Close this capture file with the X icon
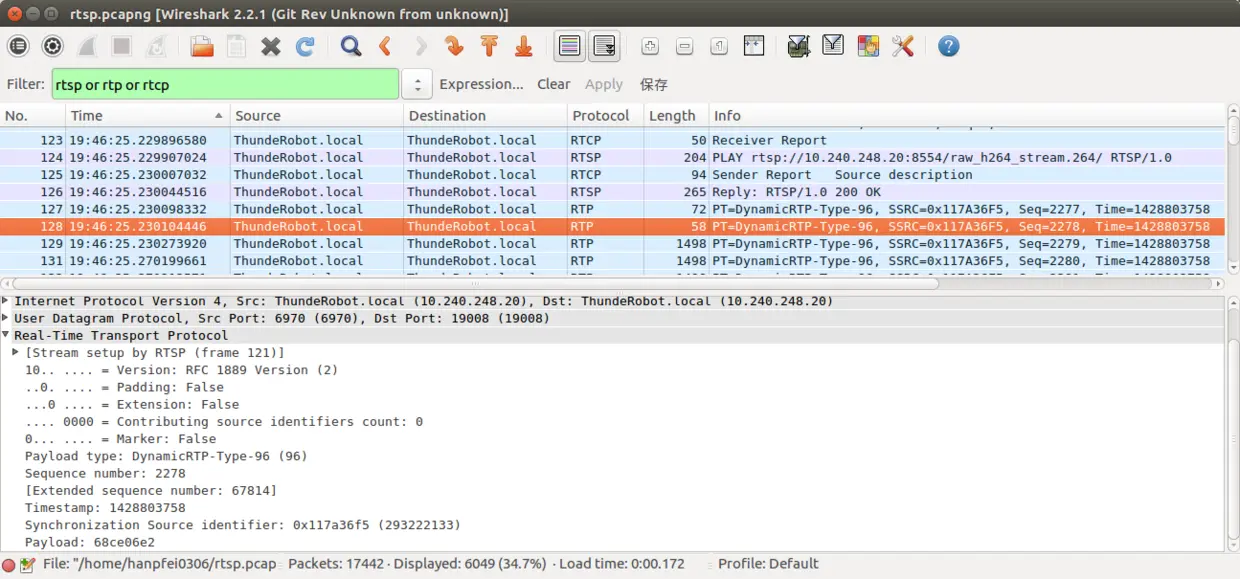Image resolution: width=1240 pixels, height=579 pixels. [271, 46]
